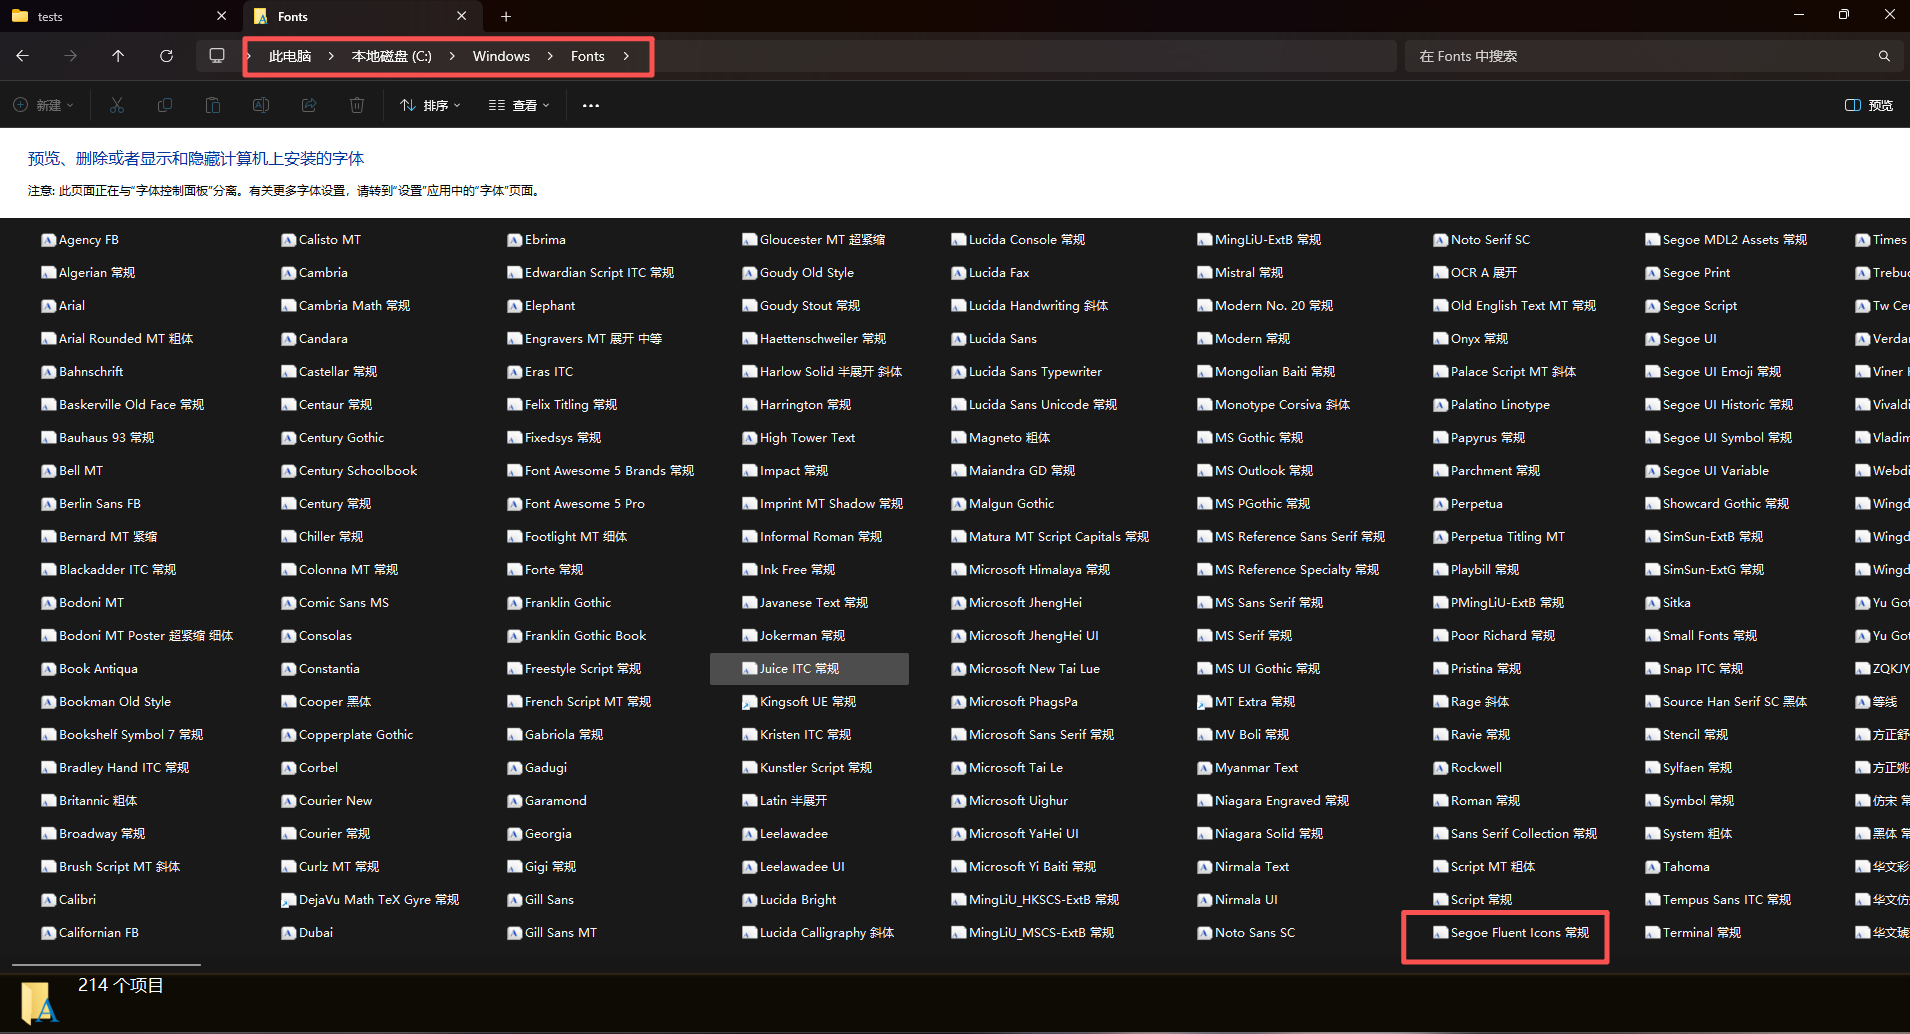Select the Comic Sans MS font
This screenshot has height=1034, width=1910.
point(335,602)
